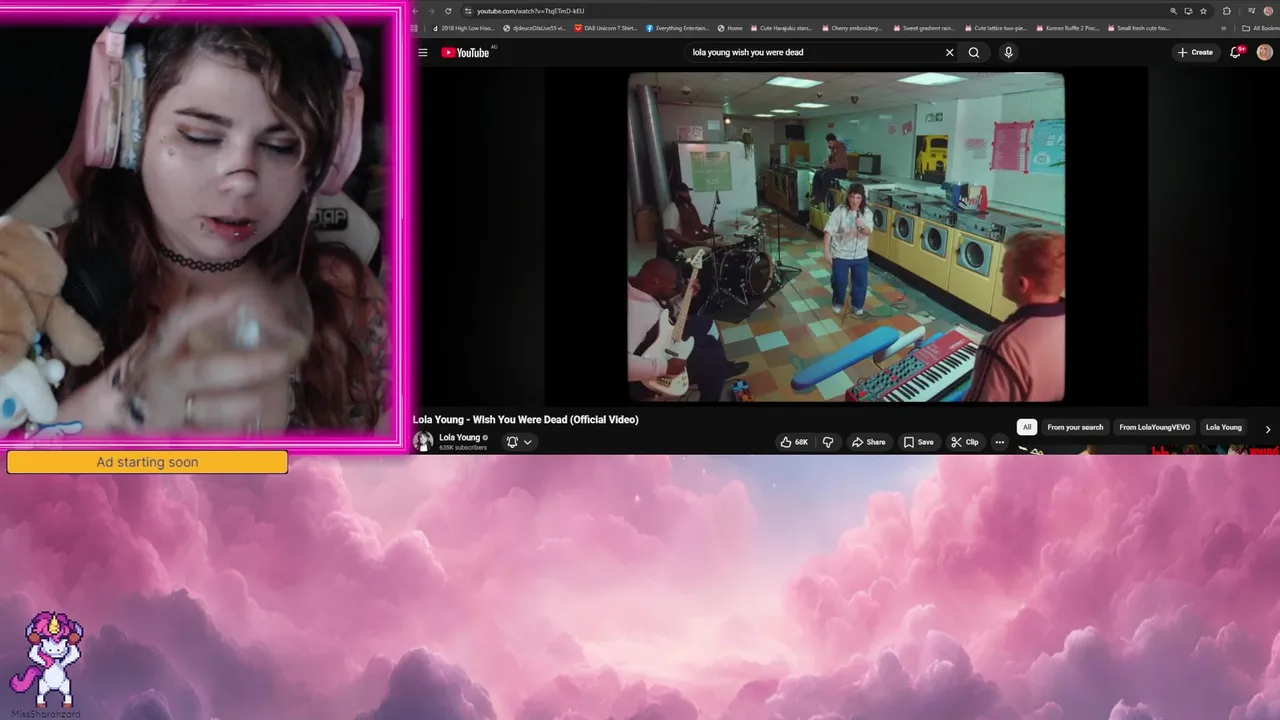Open the 2018 High Low Hoo bookmark
Viewport: 1280px width, 720px height.
click(x=465, y=28)
